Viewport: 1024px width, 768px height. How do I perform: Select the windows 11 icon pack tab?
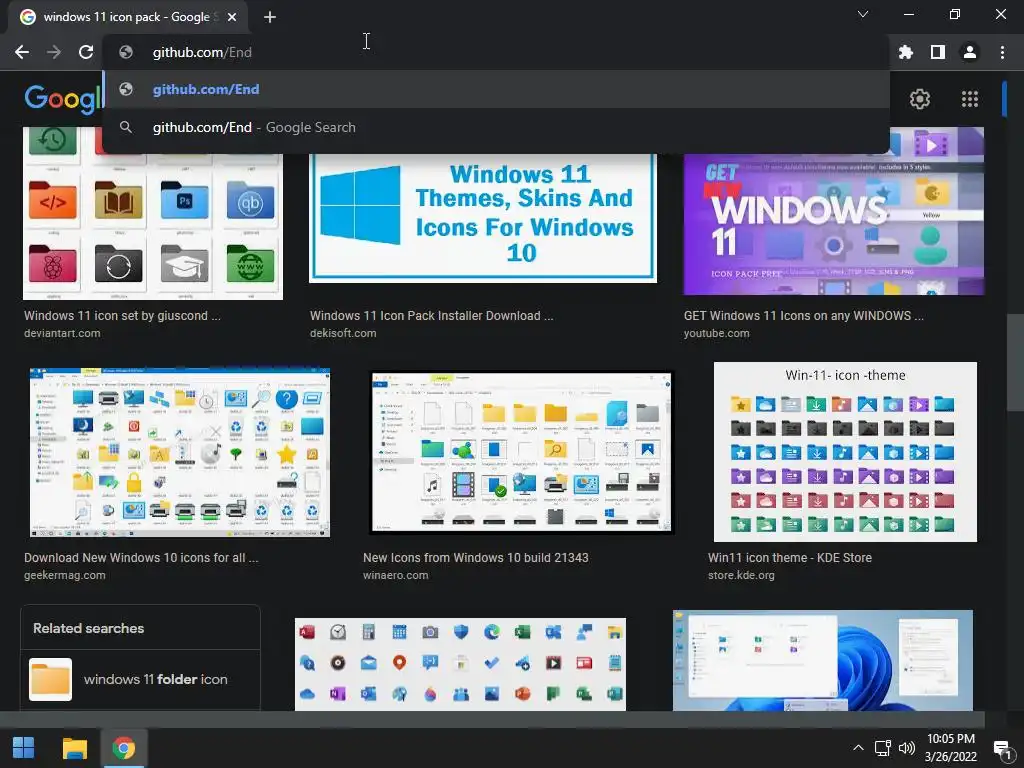(128, 17)
